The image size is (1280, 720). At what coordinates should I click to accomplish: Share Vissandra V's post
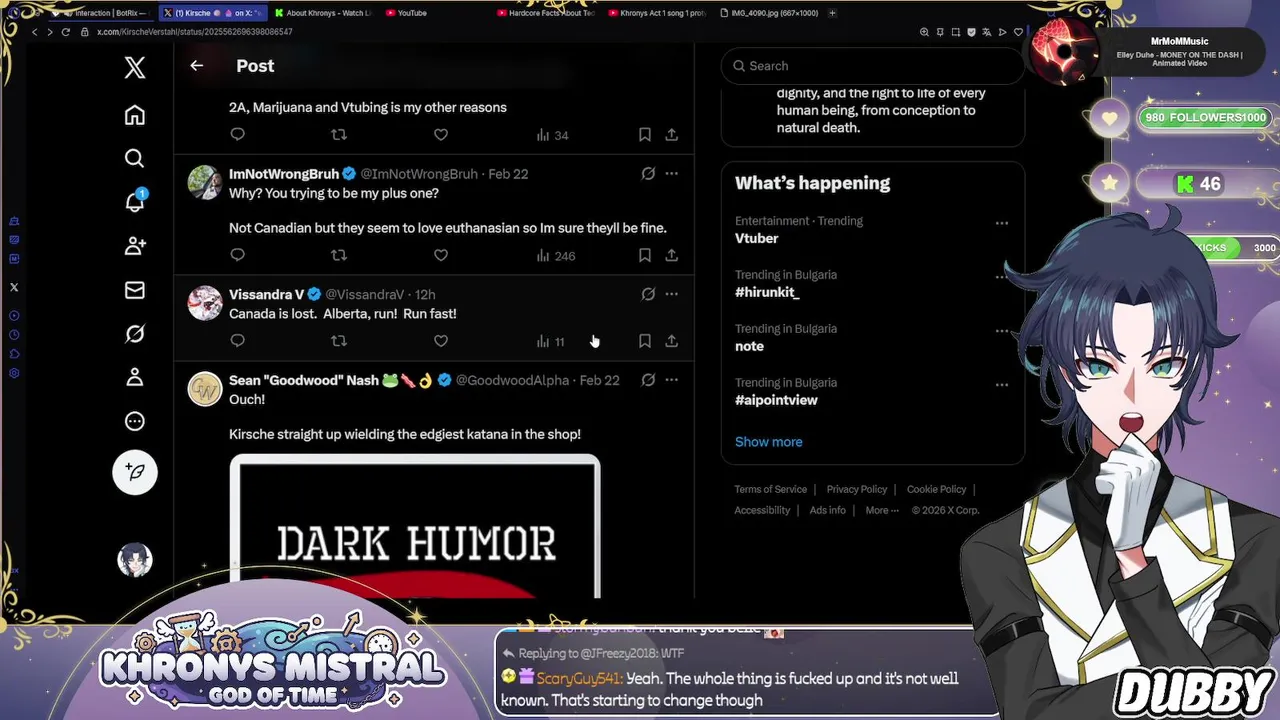[x=672, y=341]
